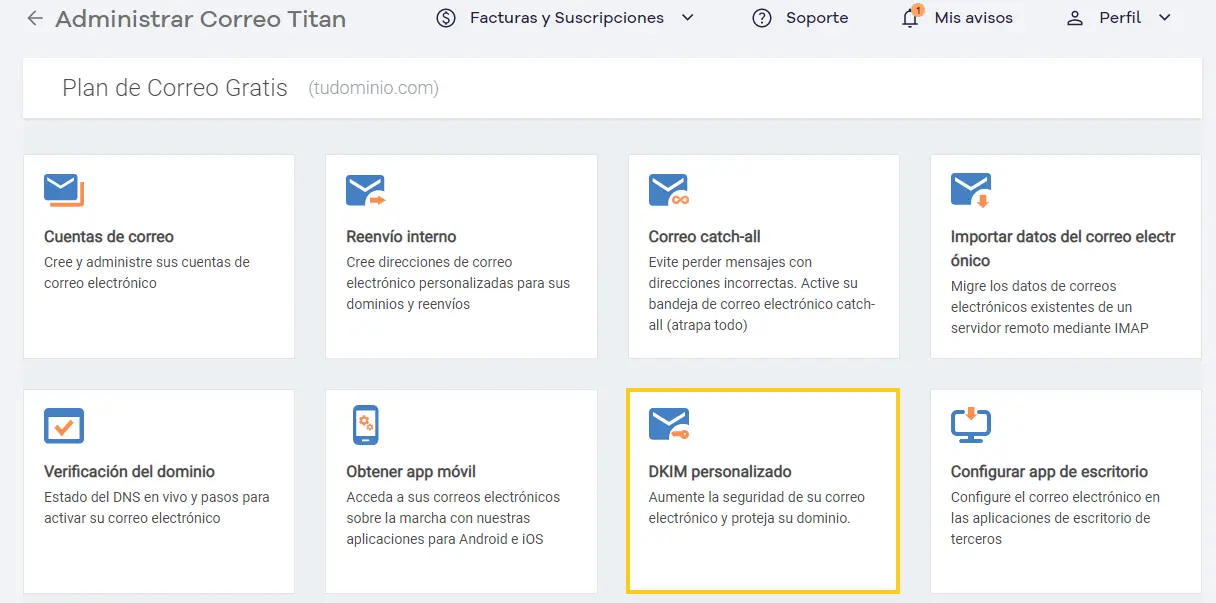Click the (tudominio.com) domain text

coord(373,88)
